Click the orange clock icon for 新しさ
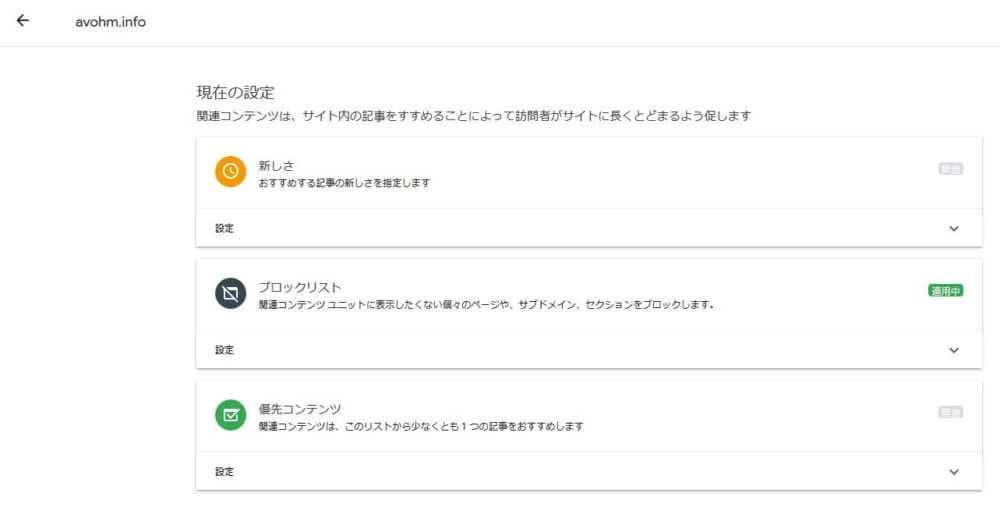The image size is (1000, 525). (x=230, y=171)
